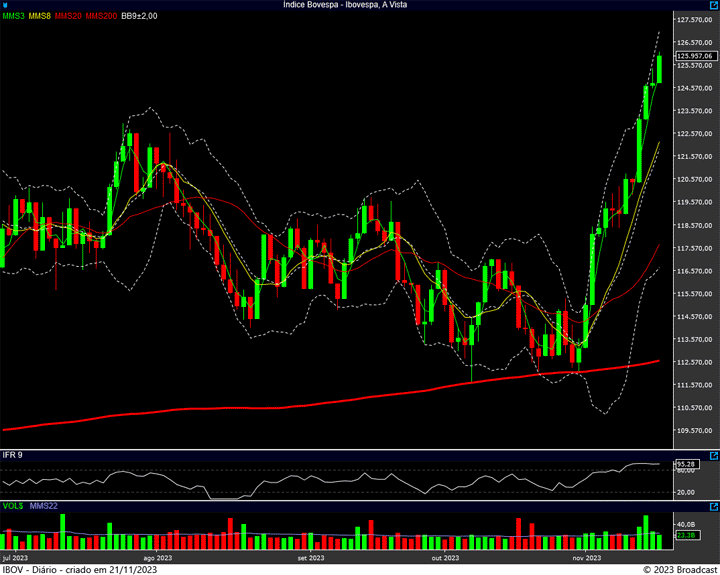
Task: Click the MMS20 indicator label
Action: point(69,16)
